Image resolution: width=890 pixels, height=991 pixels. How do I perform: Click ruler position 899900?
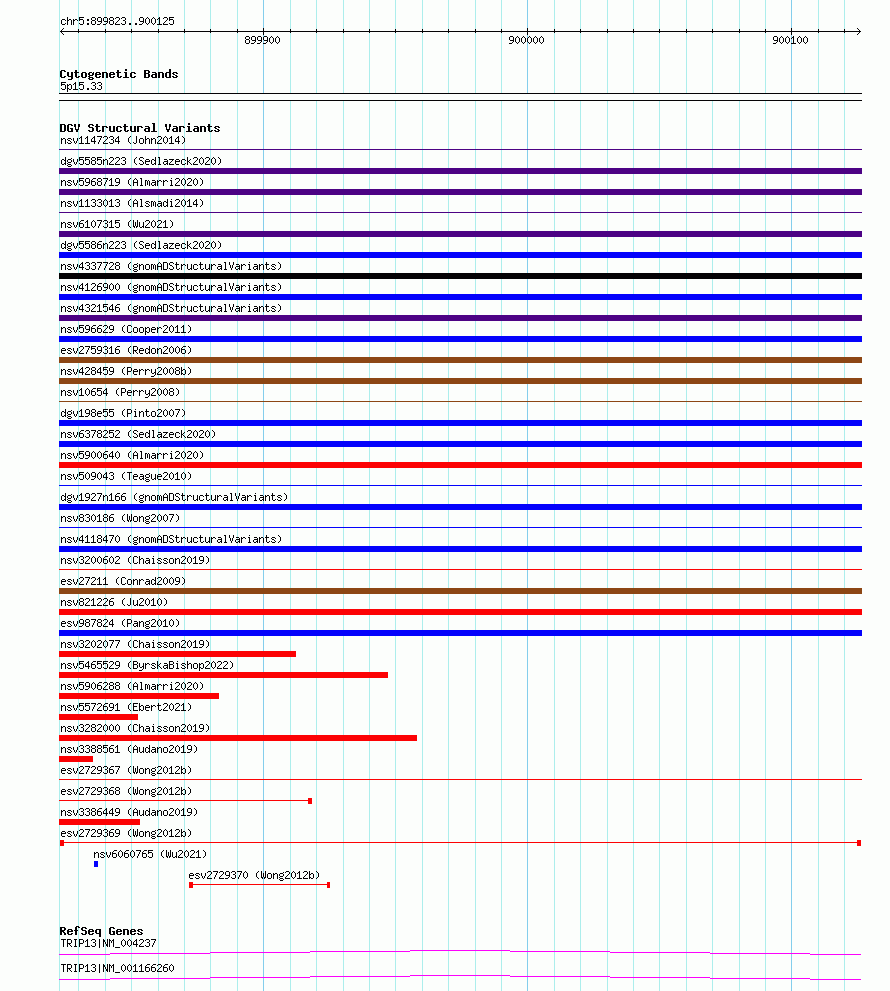[262, 40]
